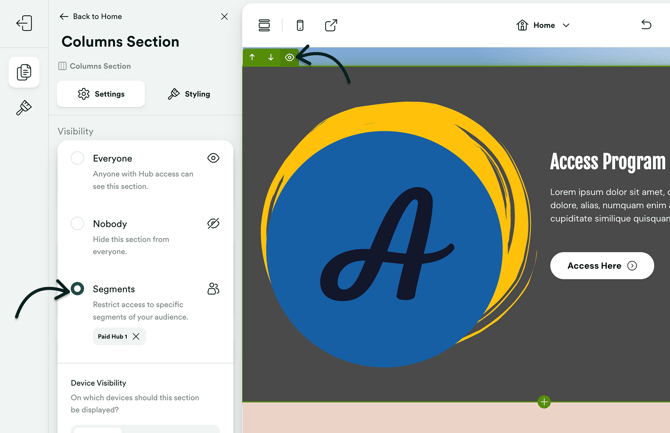
Task: Move section up with the up arrow
Action: [252, 57]
